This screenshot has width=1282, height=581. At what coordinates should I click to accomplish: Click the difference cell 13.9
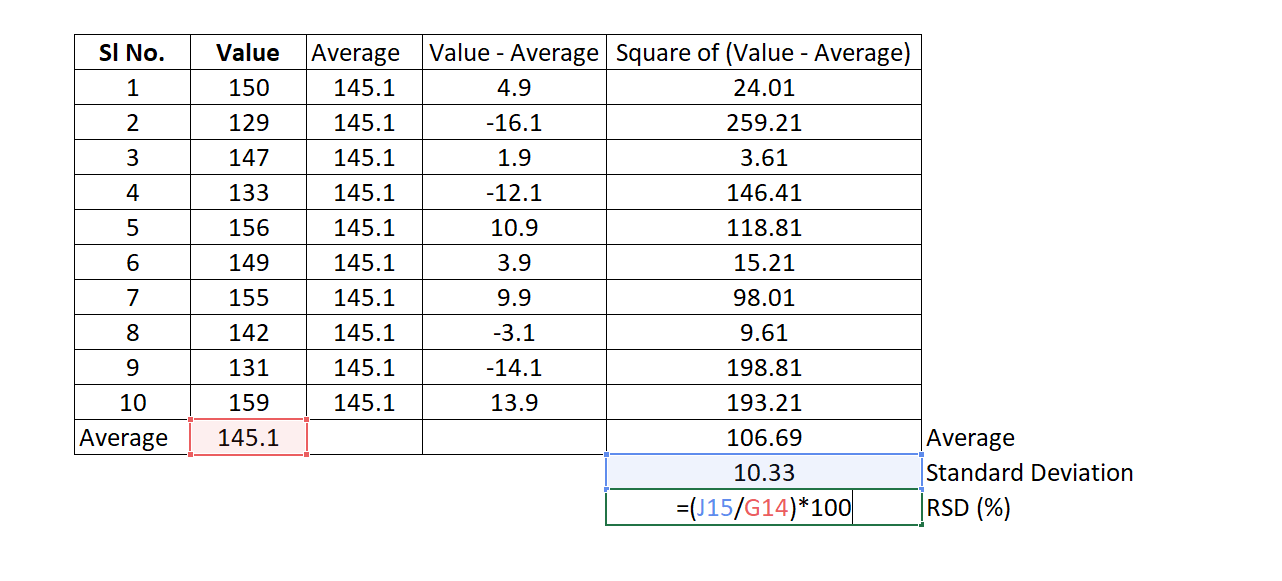(x=514, y=402)
